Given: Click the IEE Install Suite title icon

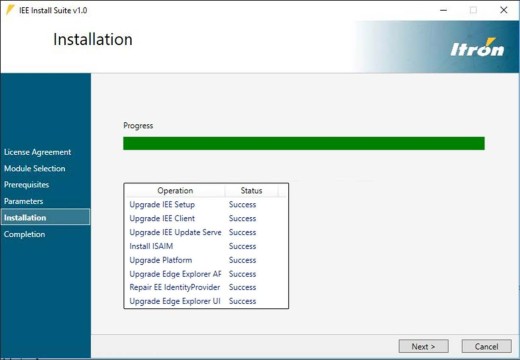Looking at the screenshot, I should click(10, 10).
